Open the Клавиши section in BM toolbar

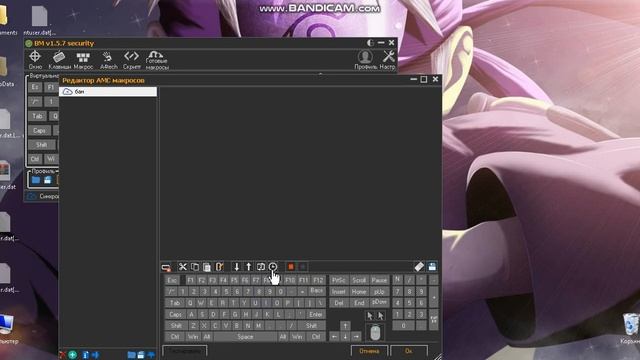tap(60, 60)
